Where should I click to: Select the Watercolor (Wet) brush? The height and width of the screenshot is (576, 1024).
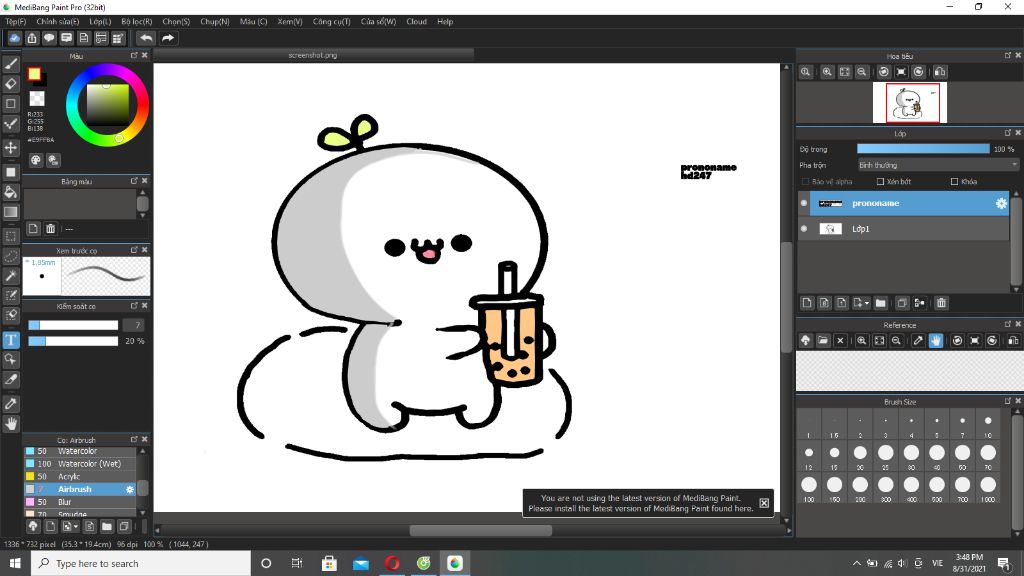click(80, 464)
